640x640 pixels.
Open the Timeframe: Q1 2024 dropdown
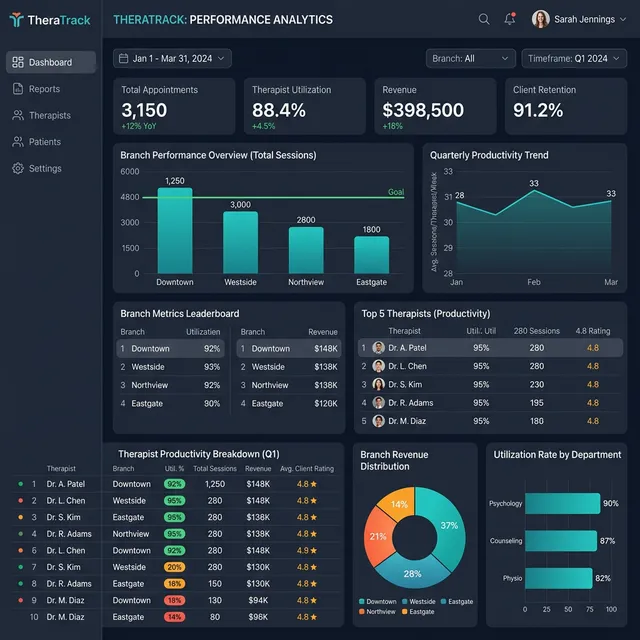574,58
